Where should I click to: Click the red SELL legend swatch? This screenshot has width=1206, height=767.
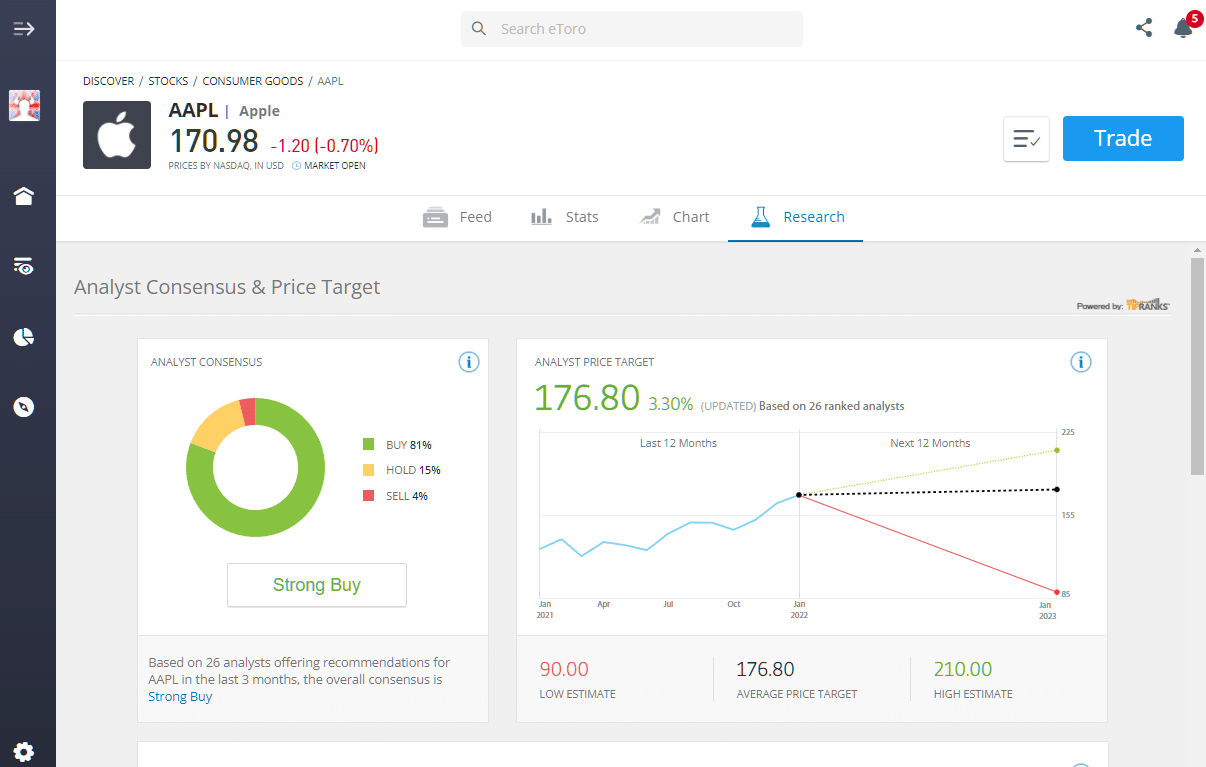coord(368,496)
